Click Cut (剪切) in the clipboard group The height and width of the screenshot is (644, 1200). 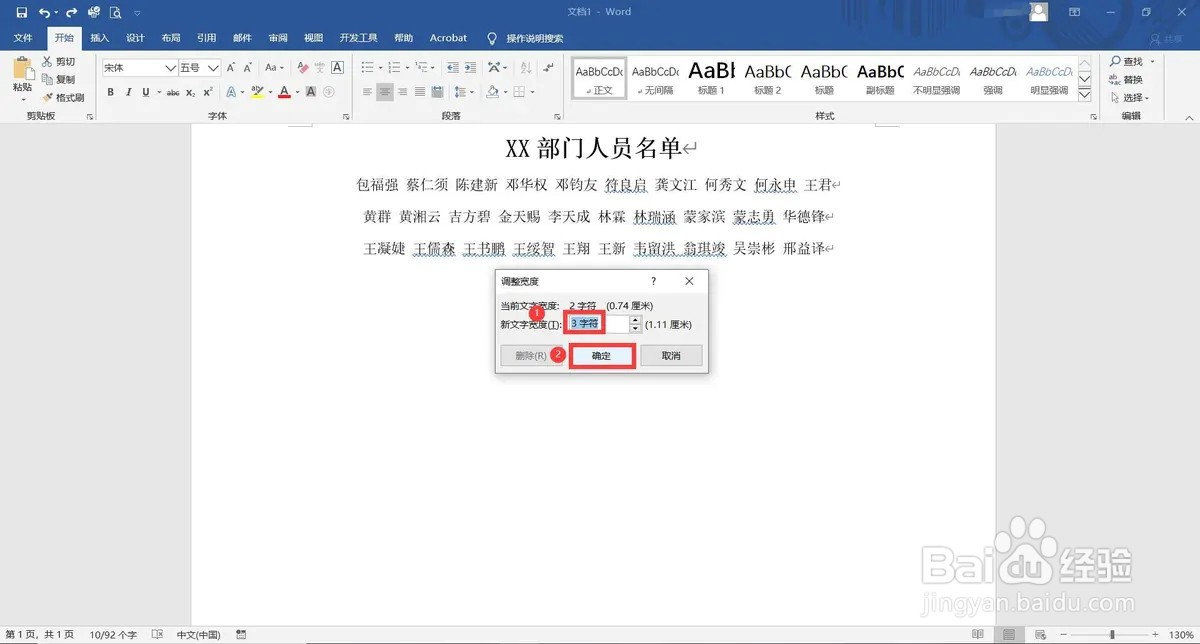pyautogui.click(x=58, y=61)
